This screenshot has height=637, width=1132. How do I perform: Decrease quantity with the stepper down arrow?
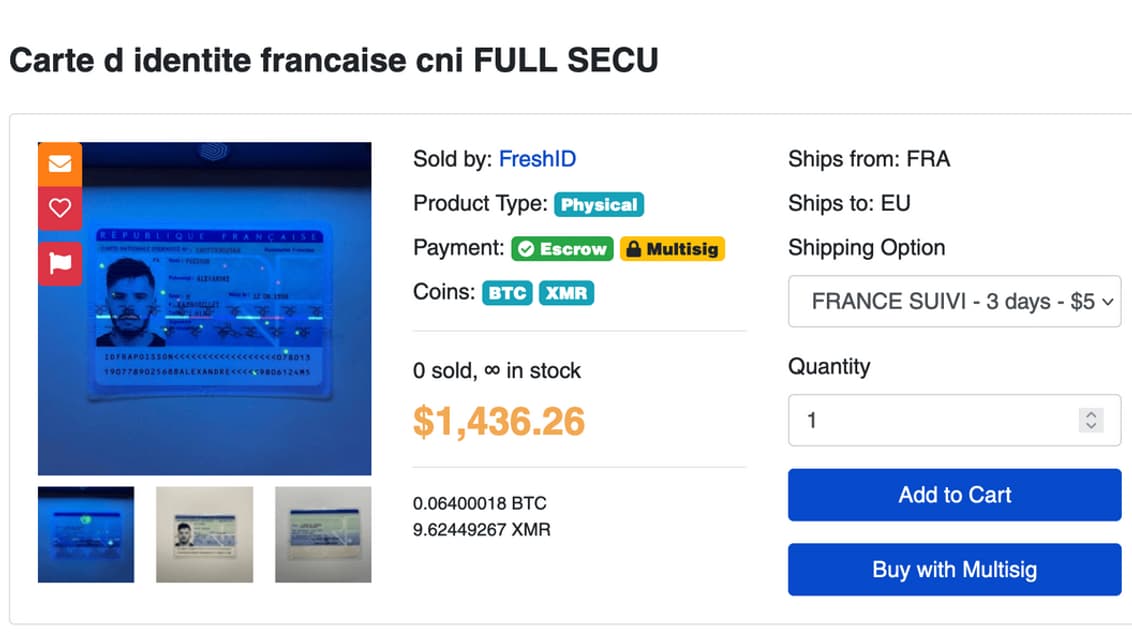[x=1091, y=426]
